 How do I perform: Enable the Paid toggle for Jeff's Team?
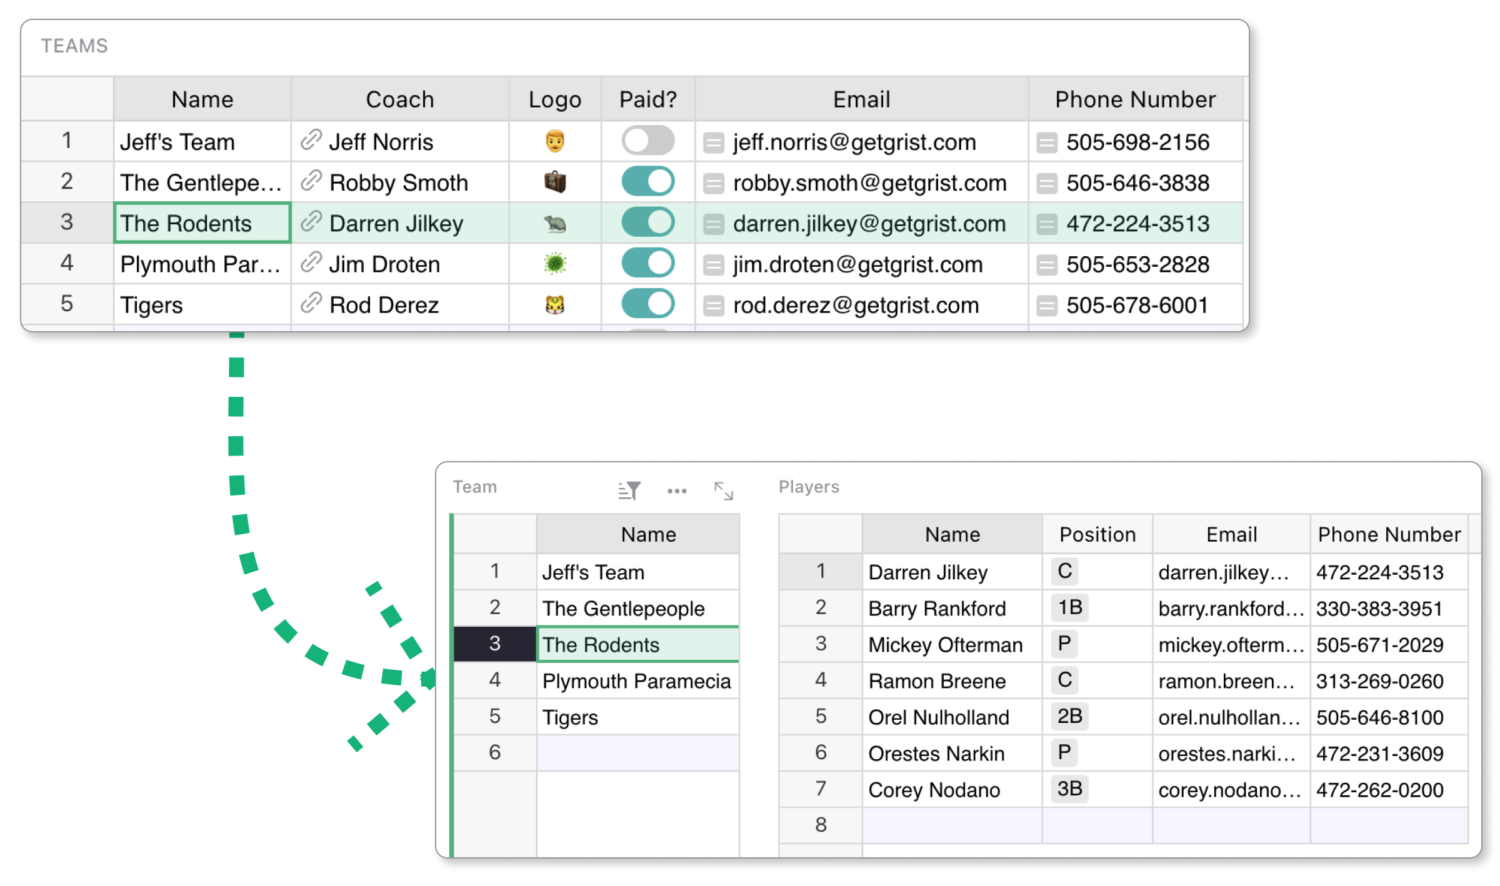[648, 140]
